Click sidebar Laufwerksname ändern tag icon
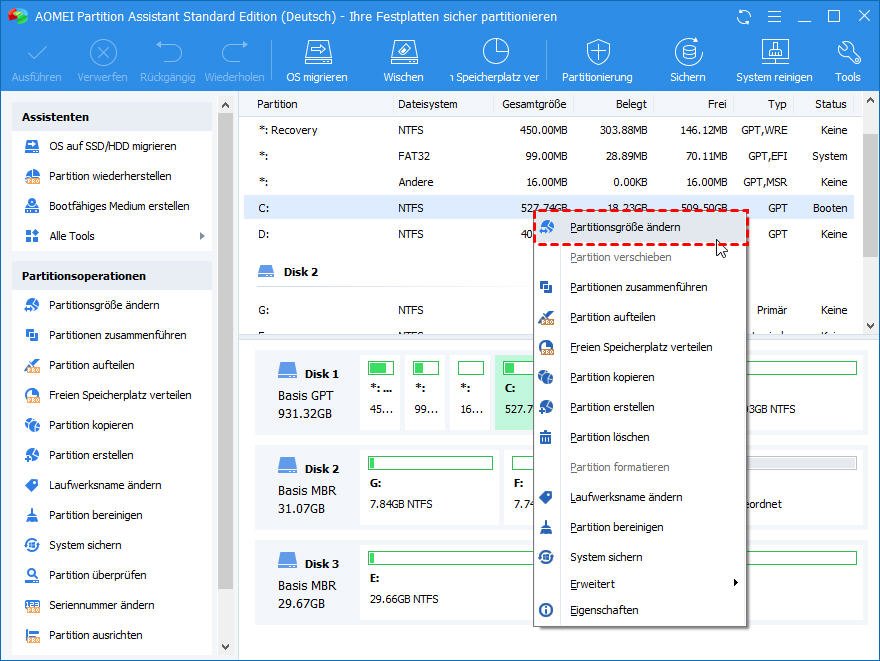880x661 pixels. coord(32,485)
